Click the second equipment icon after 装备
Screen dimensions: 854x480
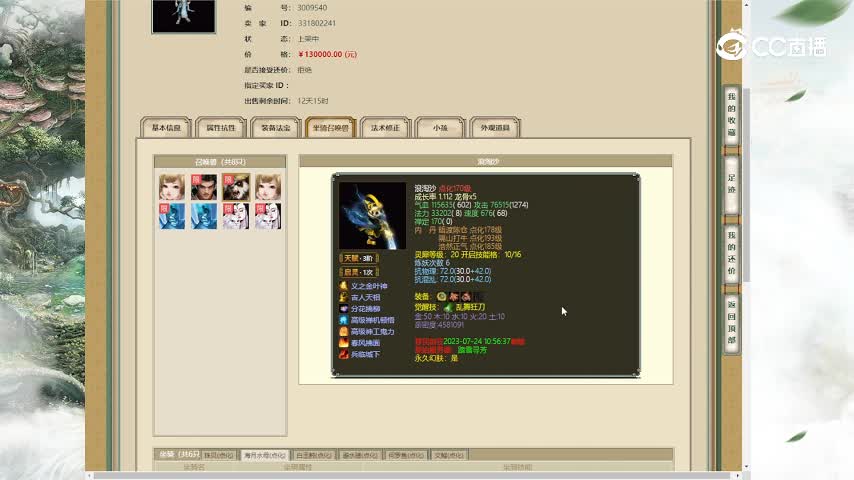click(454, 296)
